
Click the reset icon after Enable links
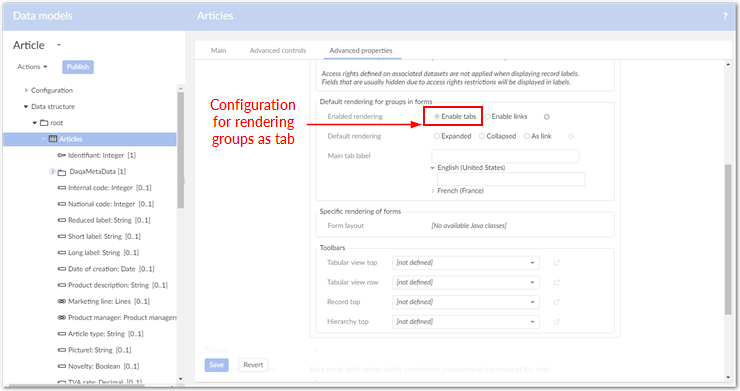coord(547,117)
